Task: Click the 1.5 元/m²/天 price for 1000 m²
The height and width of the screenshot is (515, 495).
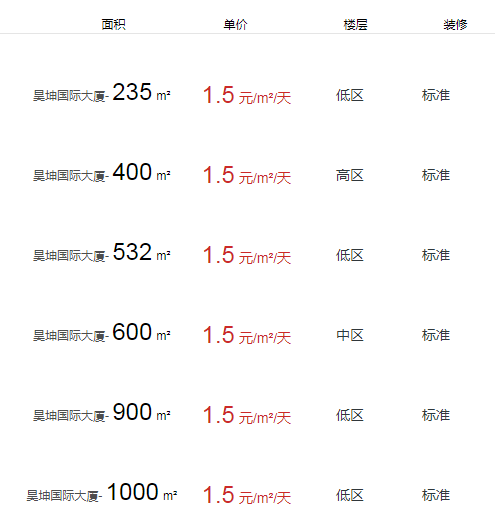Action: [x=247, y=495]
